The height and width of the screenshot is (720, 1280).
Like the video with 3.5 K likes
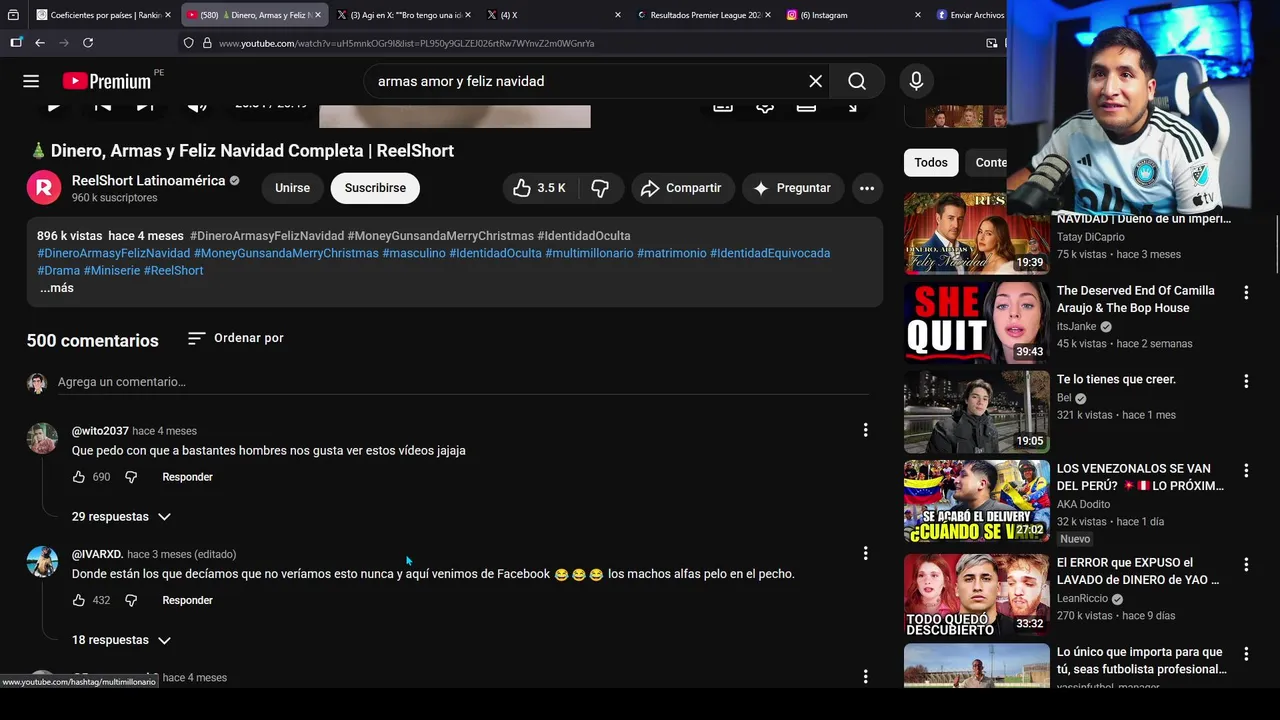tap(540, 188)
